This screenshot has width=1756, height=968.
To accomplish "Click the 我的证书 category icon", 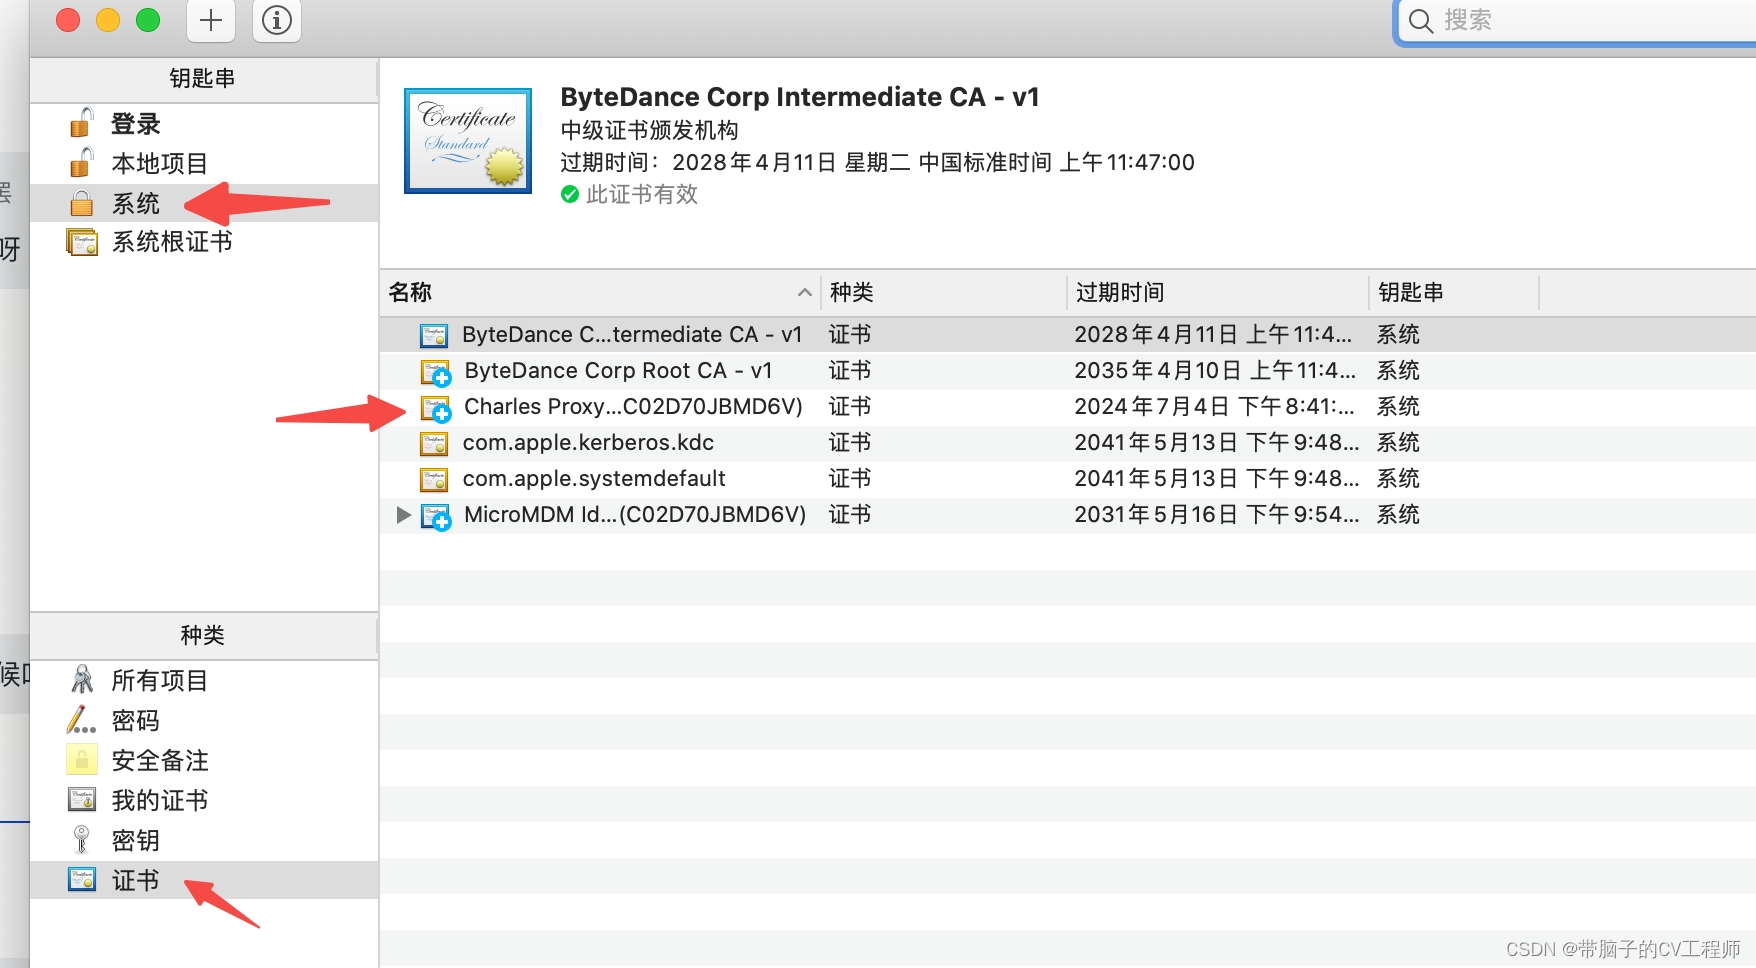I will [x=82, y=800].
